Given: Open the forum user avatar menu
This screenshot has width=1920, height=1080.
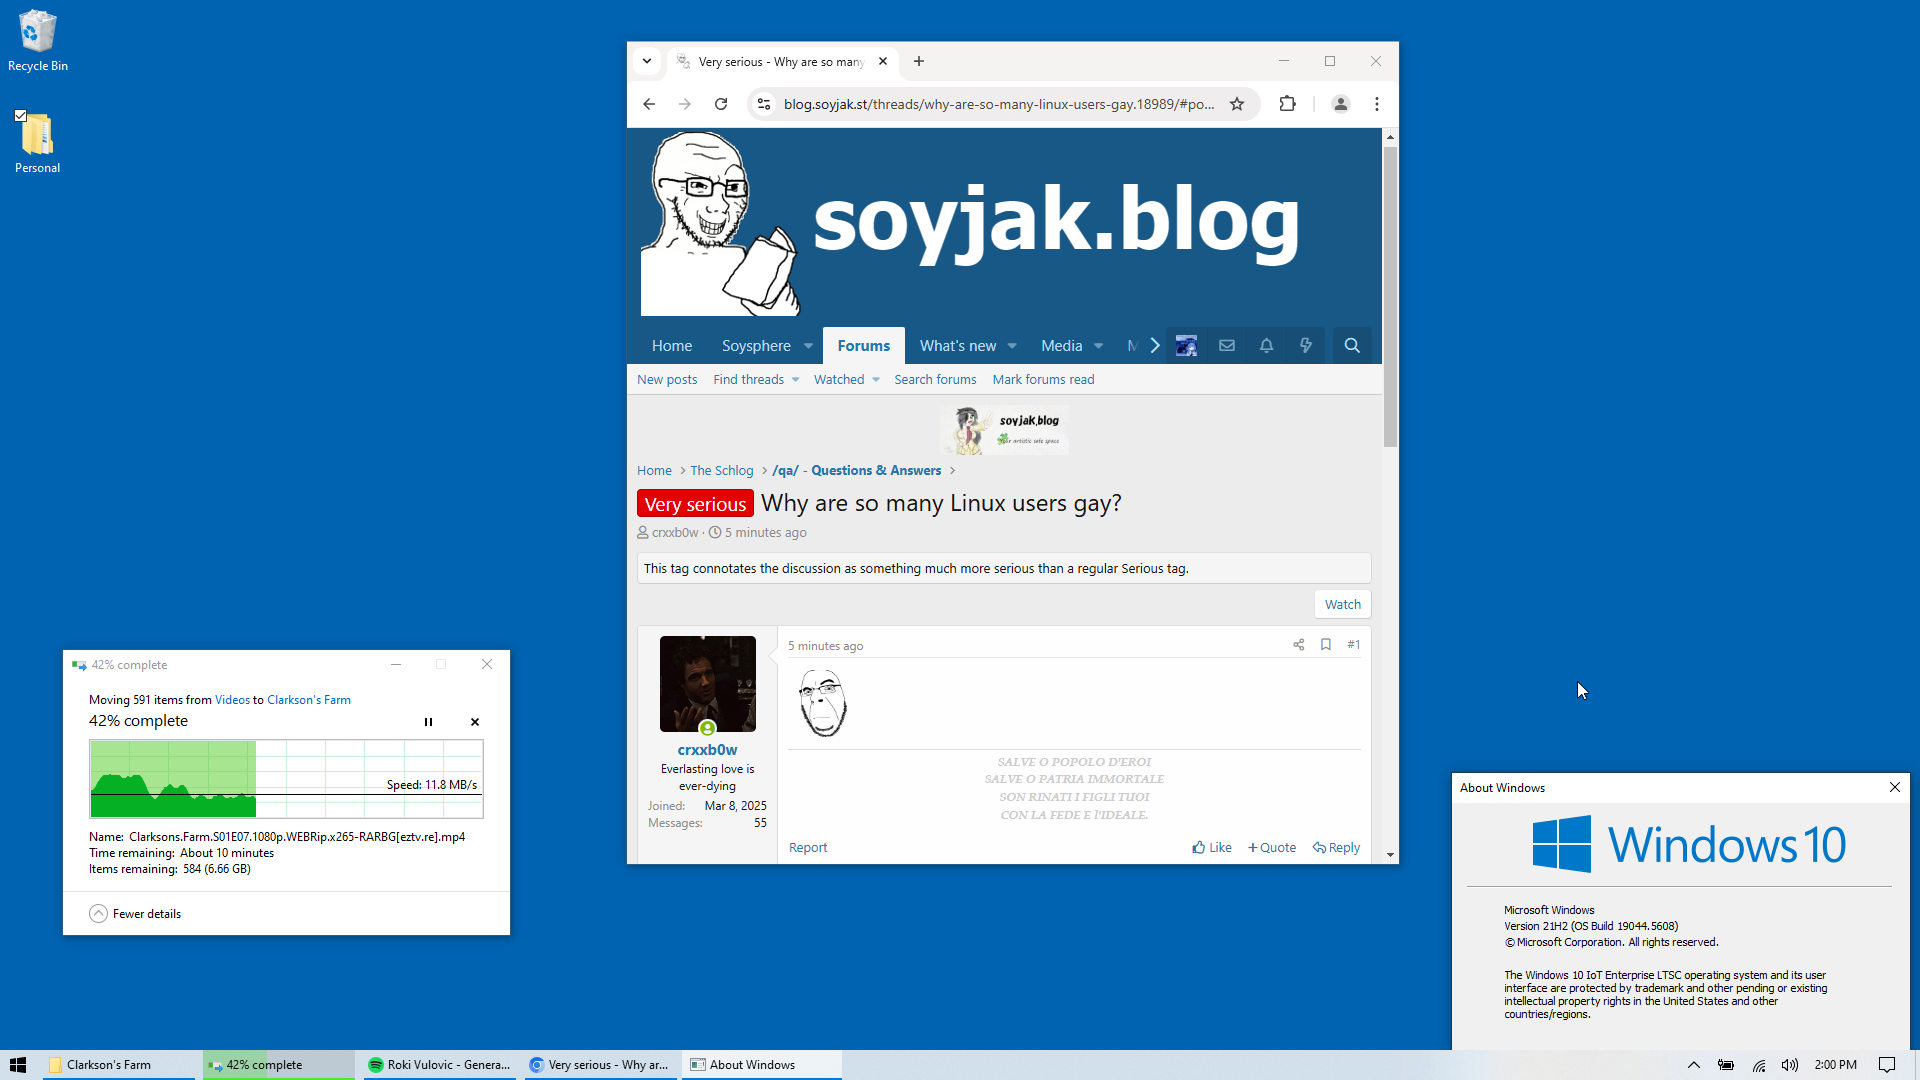Looking at the screenshot, I should click(x=1187, y=346).
